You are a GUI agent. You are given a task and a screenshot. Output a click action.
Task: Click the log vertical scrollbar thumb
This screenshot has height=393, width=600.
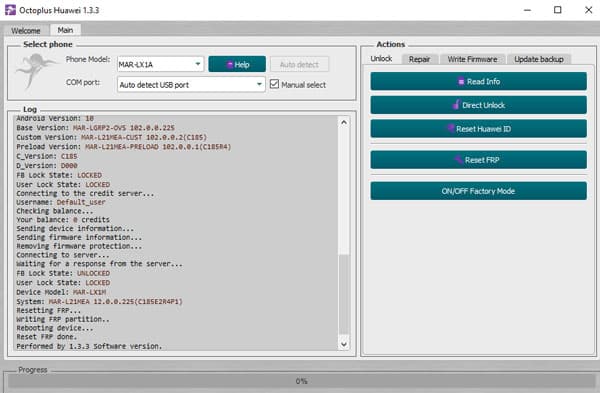pyautogui.click(x=344, y=294)
